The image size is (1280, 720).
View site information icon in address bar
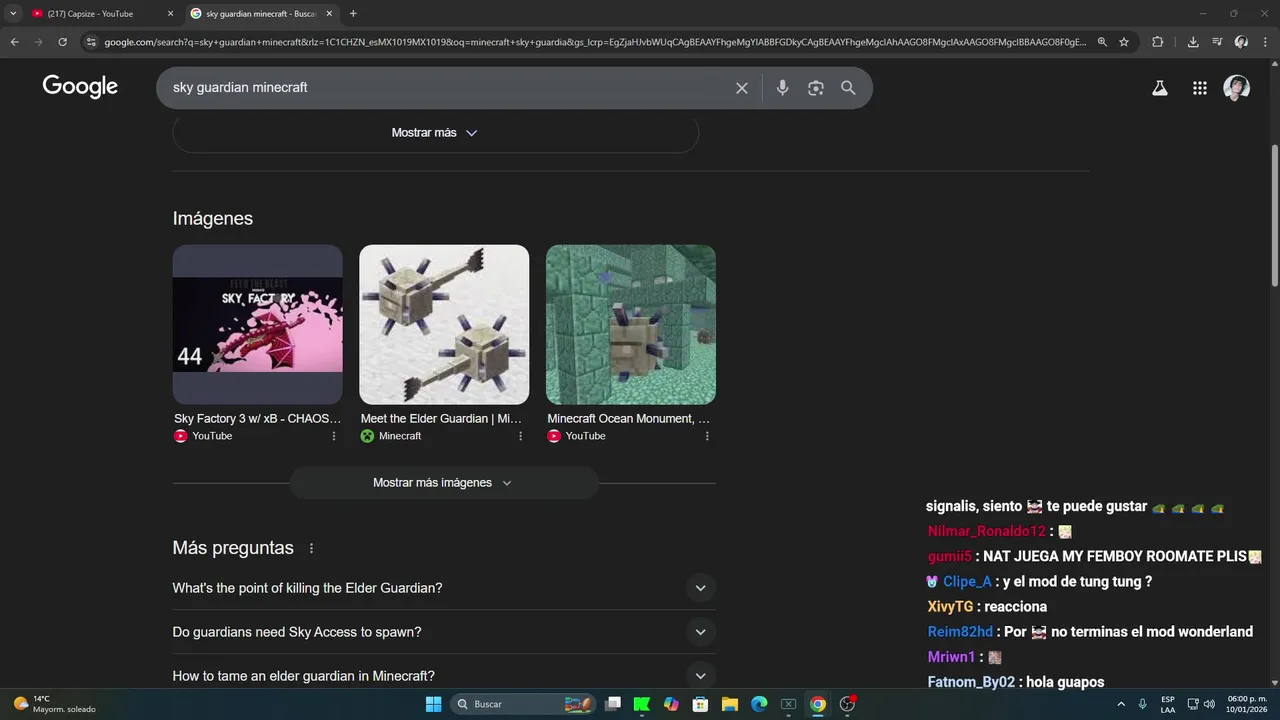(x=91, y=42)
